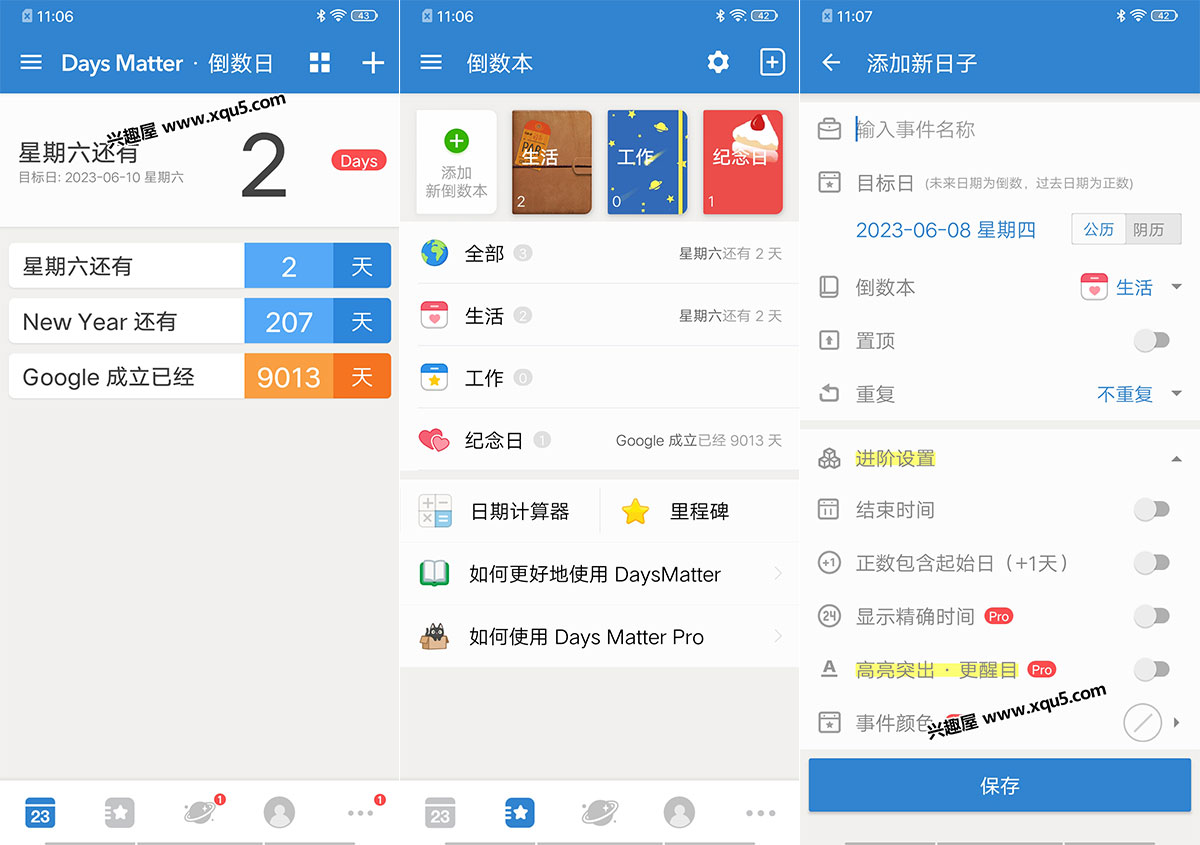
Task: Open hamburger menu on the 倒数本 screen
Action: pos(431,63)
